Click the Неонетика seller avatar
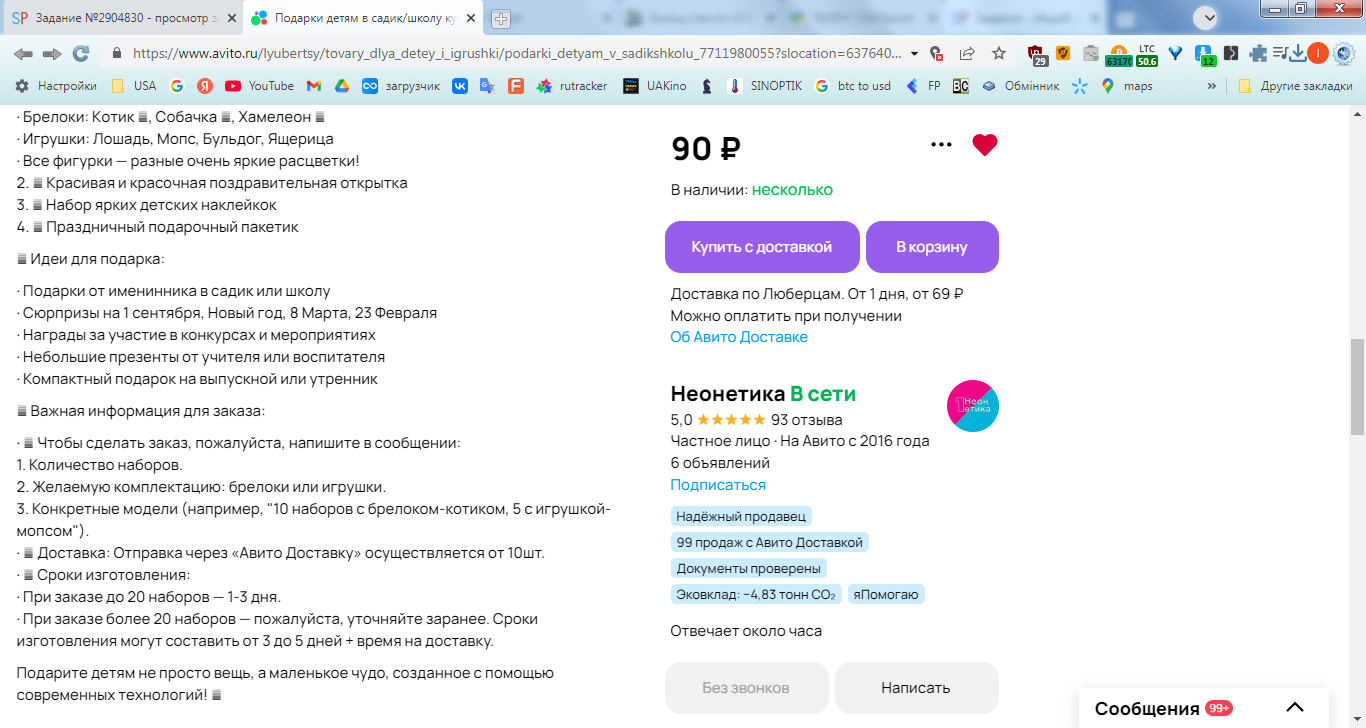 [972, 407]
